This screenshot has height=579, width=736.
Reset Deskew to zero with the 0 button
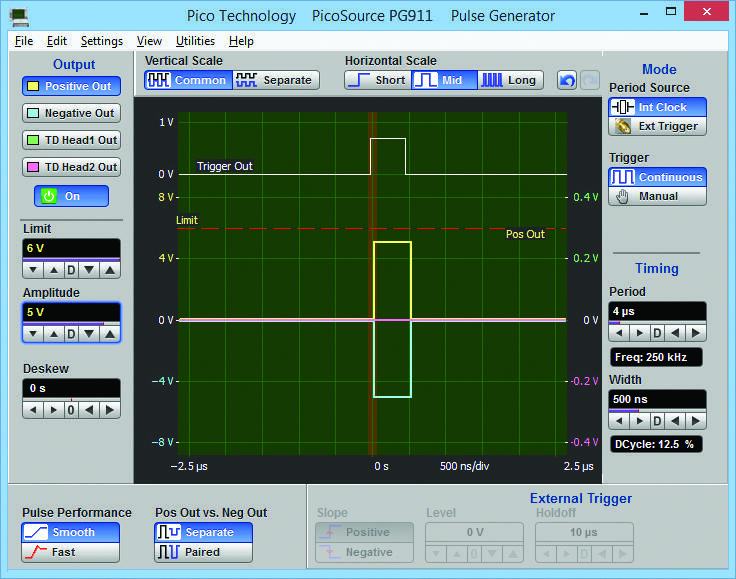pos(71,409)
